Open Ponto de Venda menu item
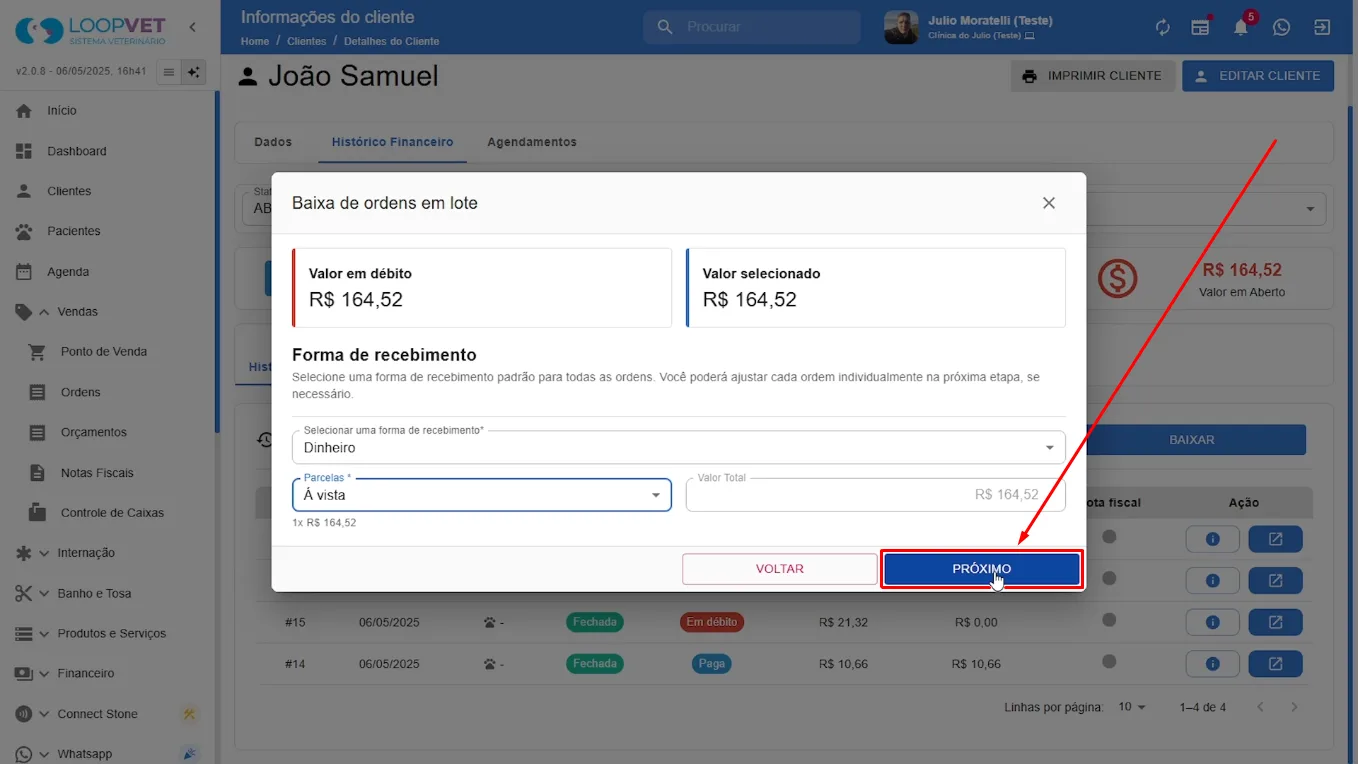Image resolution: width=1358 pixels, height=764 pixels. (104, 352)
